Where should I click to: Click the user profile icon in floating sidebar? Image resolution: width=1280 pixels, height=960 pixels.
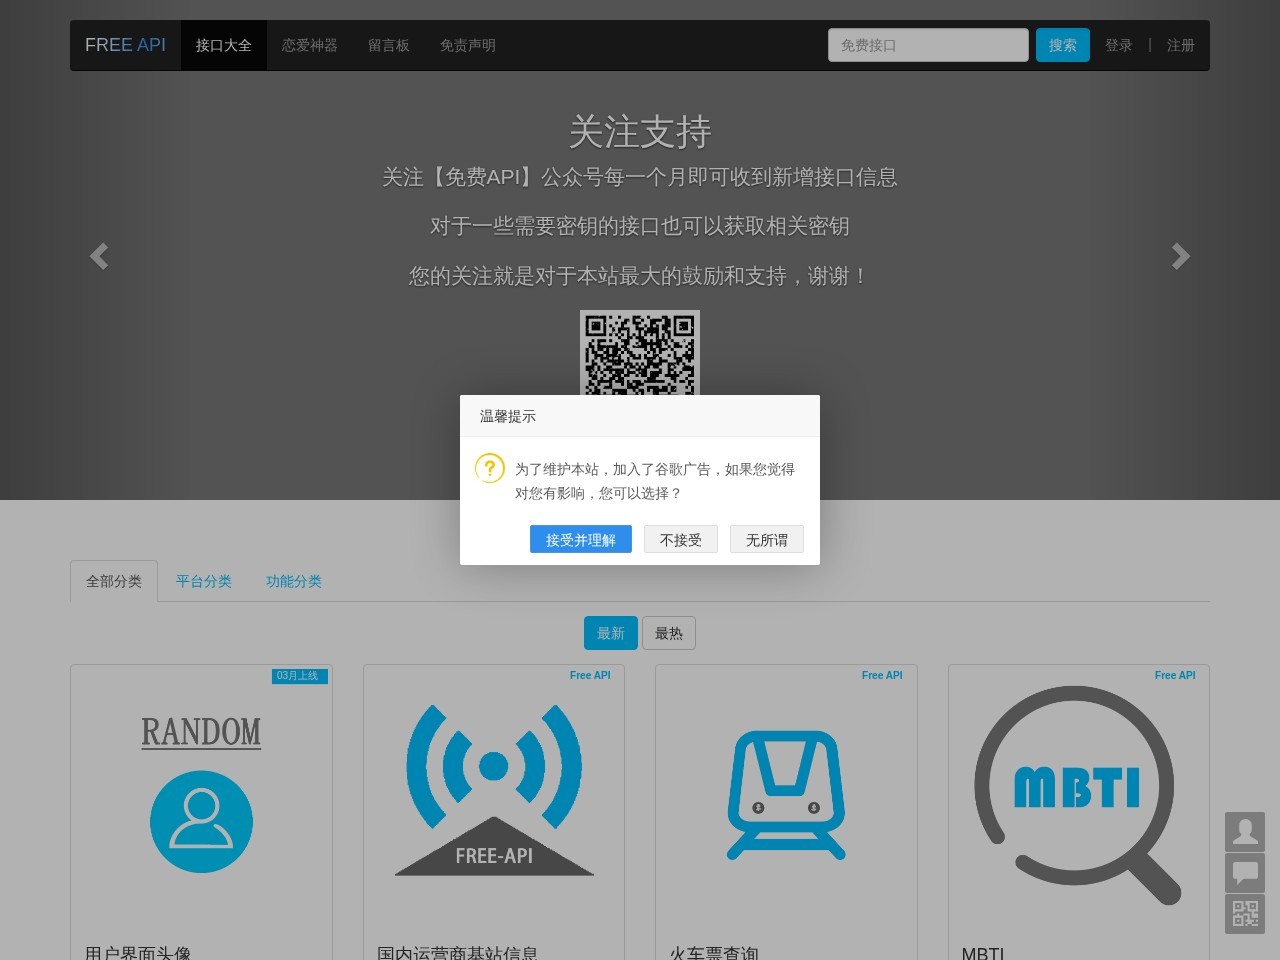tap(1245, 832)
